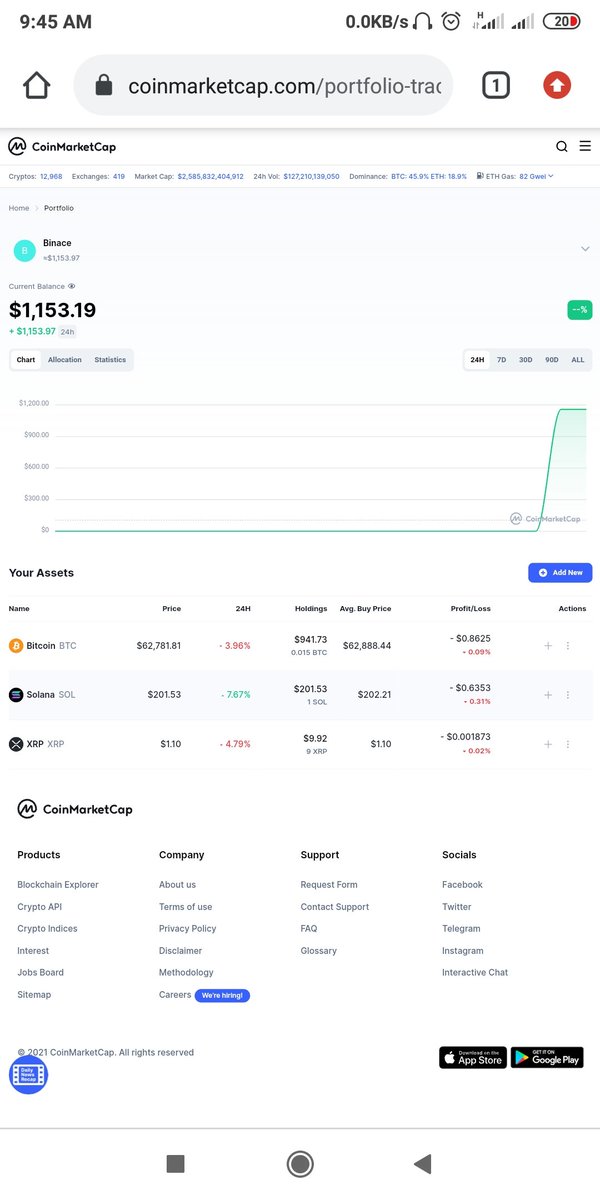Tap the lock icon in address bar
The image size is (600, 1200).
(x=103, y=86)
